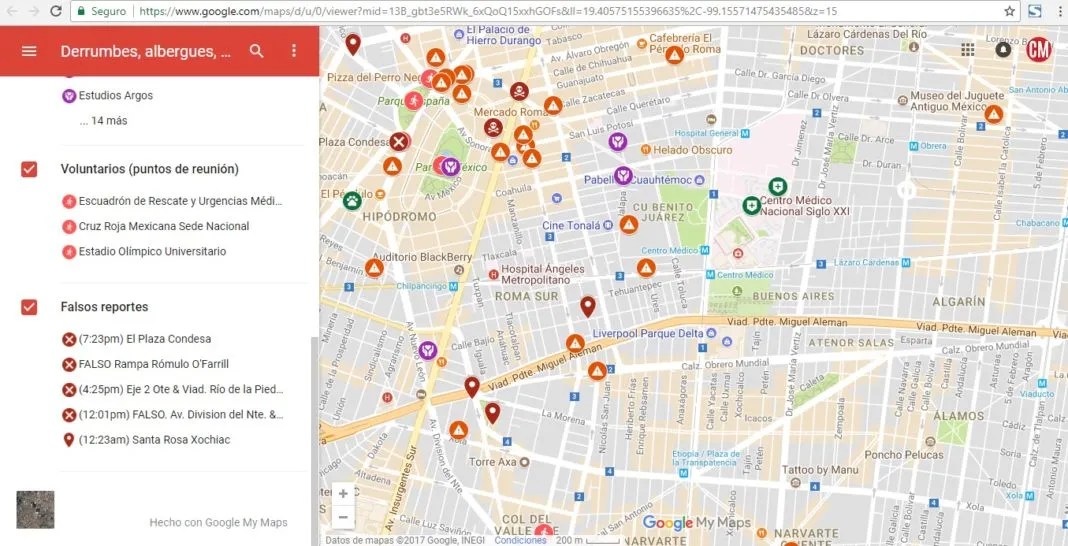Click the red runner marker at Parque España
The image size is (1068, 546).
(413, 101)
